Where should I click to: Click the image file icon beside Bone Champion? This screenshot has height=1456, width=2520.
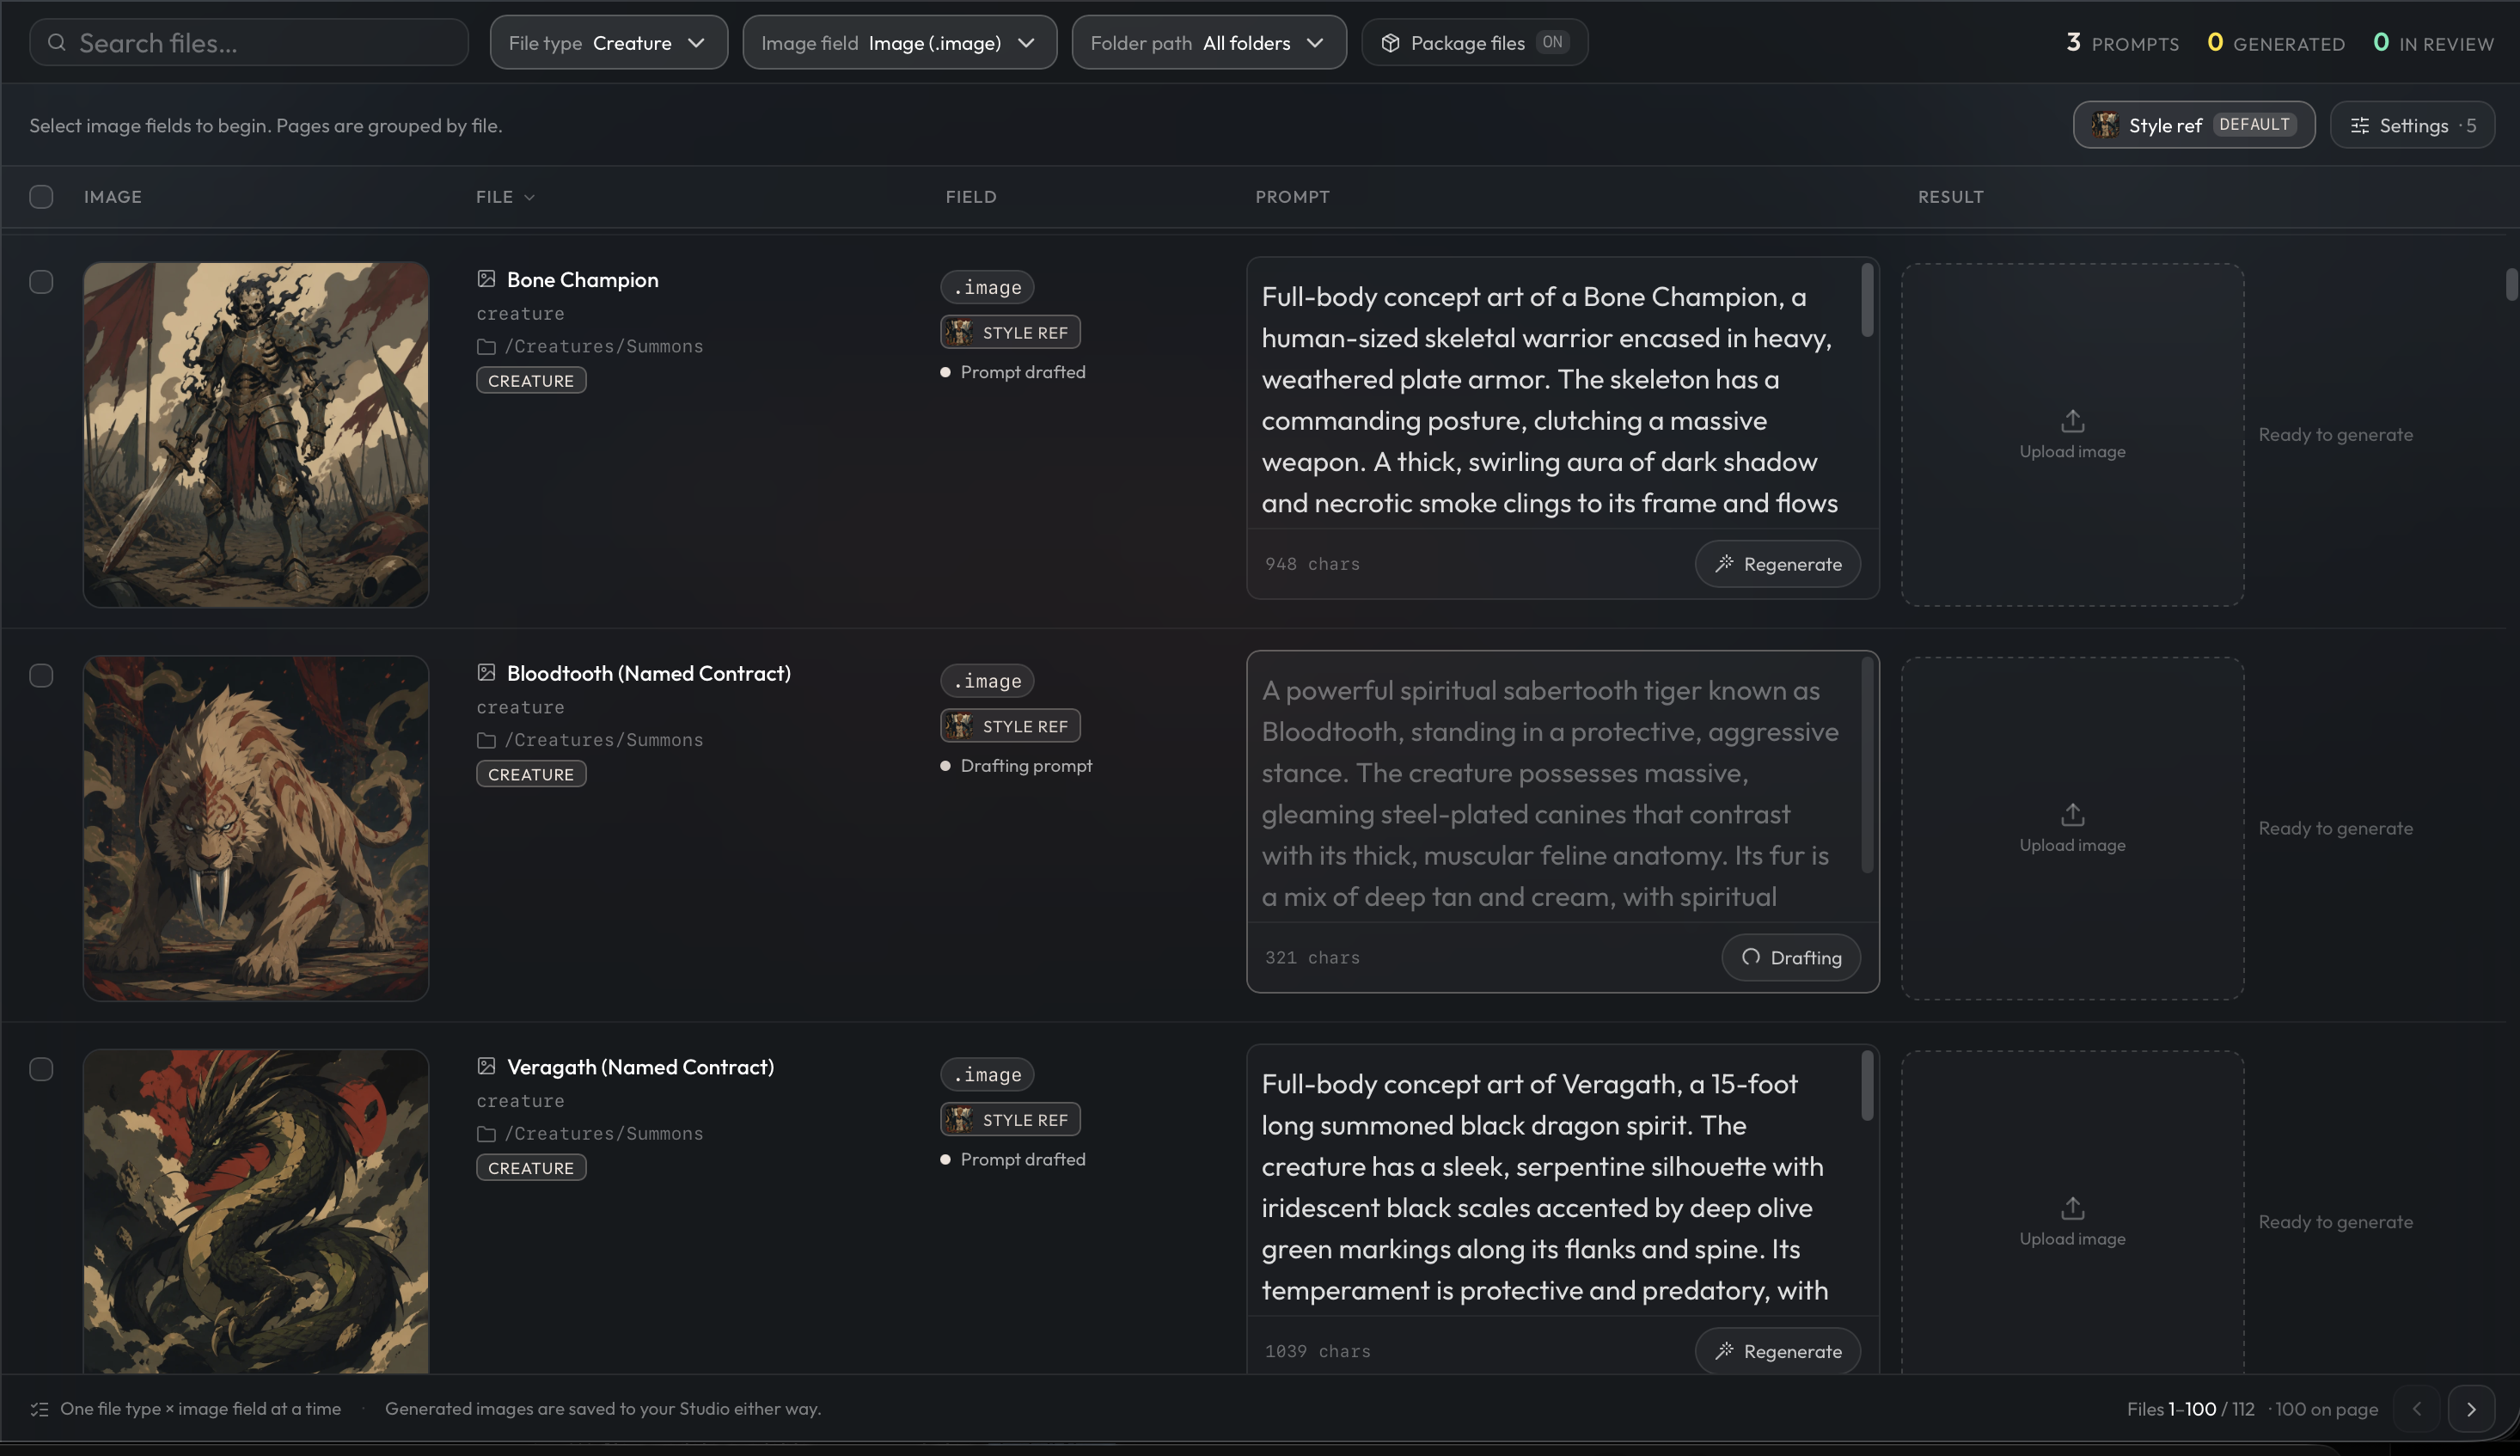point(486,279)
